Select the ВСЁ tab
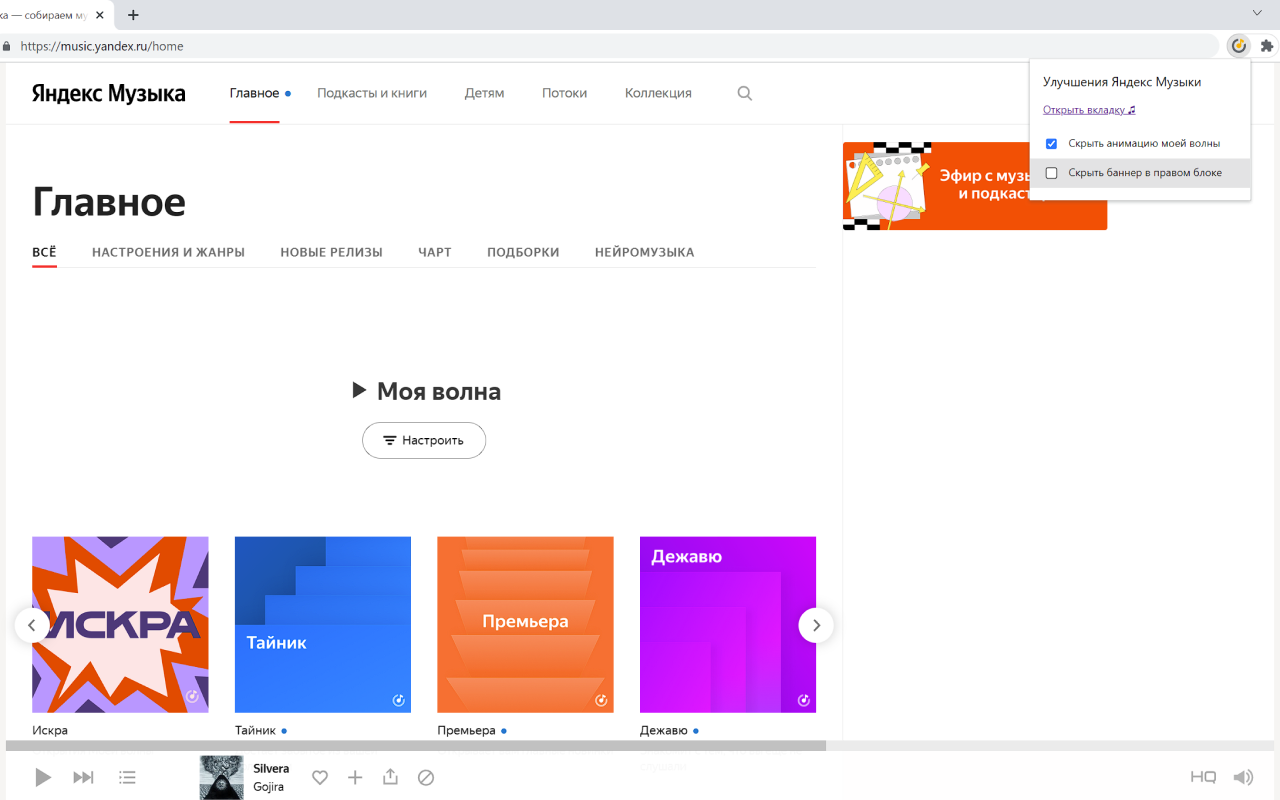The image size is (1280, 800). click(44, 252)
